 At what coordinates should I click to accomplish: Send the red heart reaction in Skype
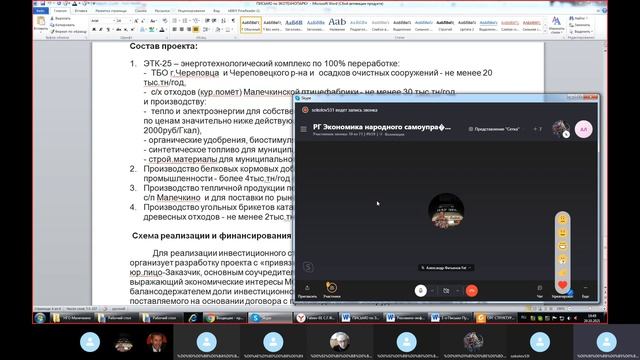click(562, 285)
